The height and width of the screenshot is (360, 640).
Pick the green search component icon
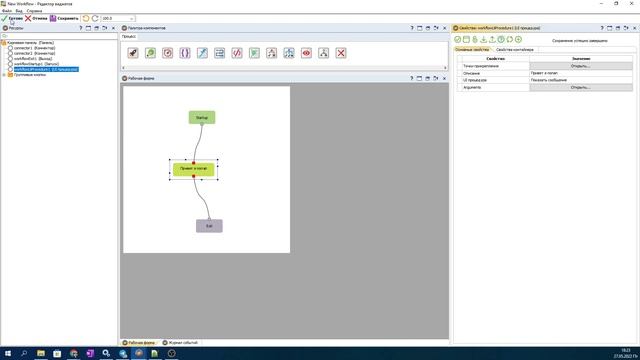(150, 53)
